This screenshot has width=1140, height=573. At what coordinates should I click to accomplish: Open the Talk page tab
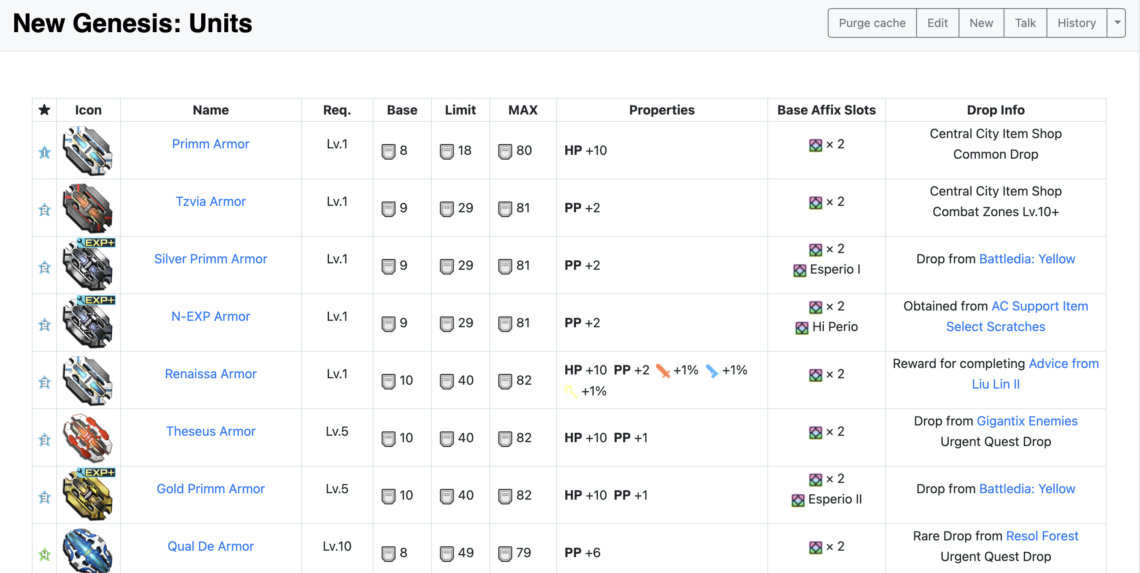(1025, 23)
